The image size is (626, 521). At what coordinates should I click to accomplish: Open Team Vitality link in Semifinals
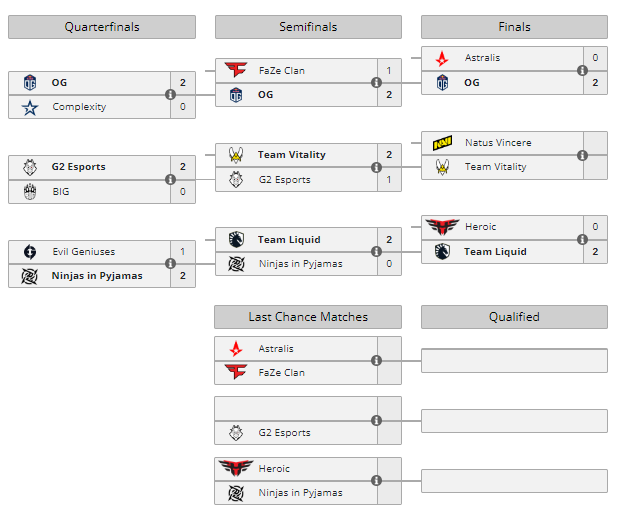(291, 155)
